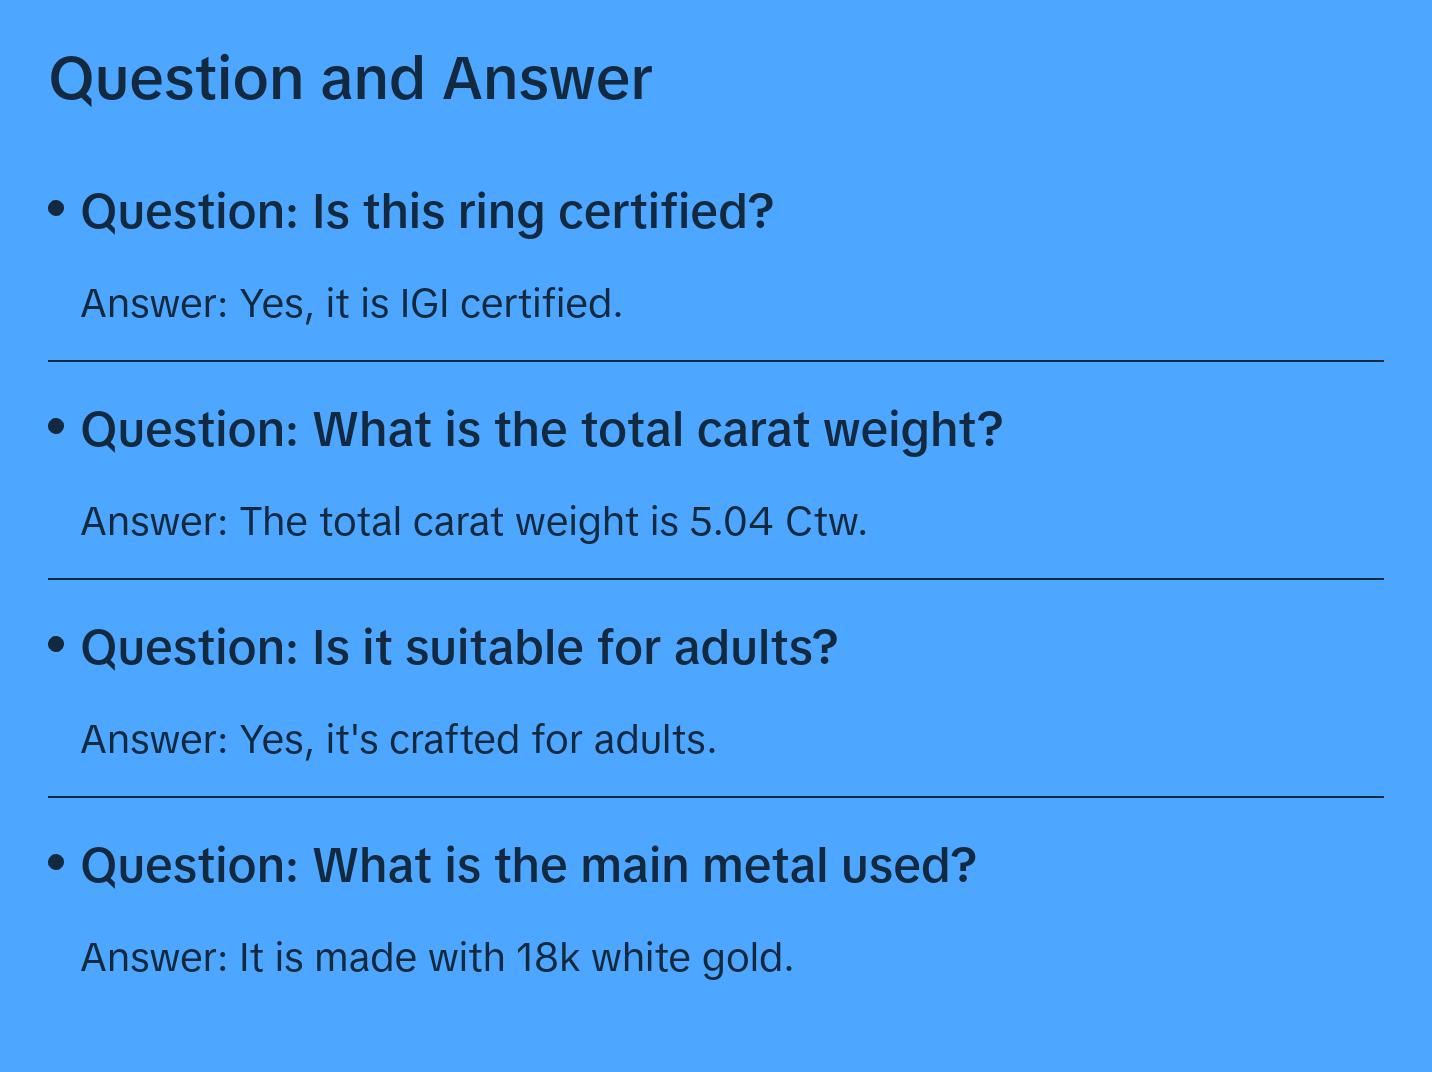
Task: Click the bullet beside the ring certified question
Action: [x=57, y=208]
